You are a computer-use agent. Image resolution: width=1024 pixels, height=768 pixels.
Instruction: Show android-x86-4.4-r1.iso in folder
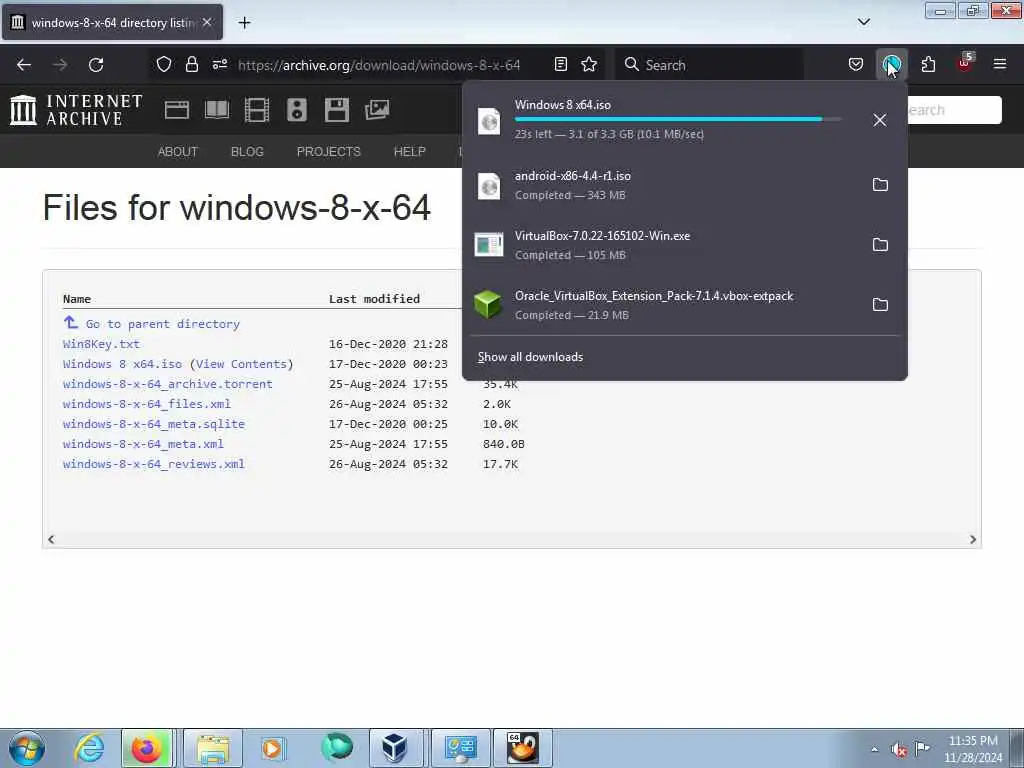pos(880,185)
